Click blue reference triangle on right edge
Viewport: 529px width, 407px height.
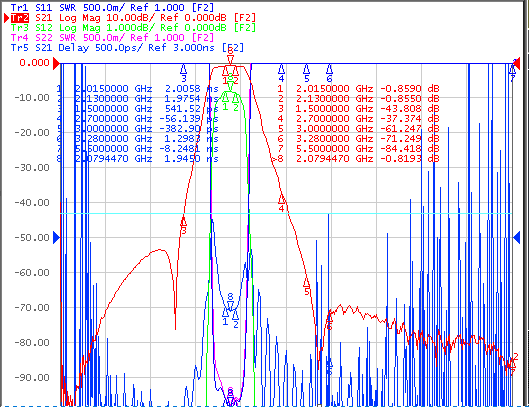(517, 238)
